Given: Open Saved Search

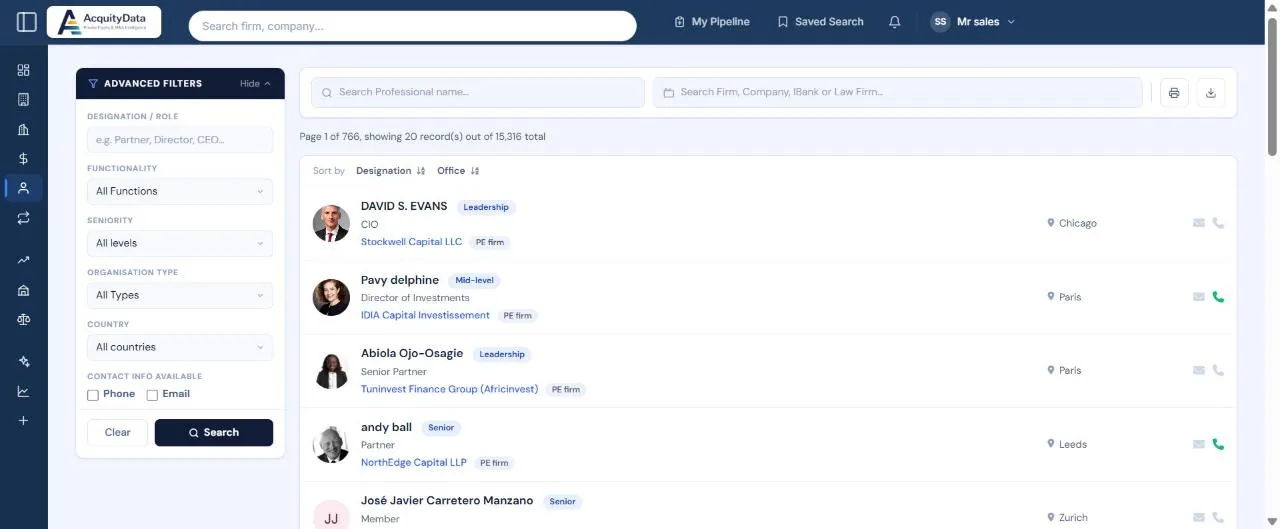Looking at the screenshot, I should point(820,22).
